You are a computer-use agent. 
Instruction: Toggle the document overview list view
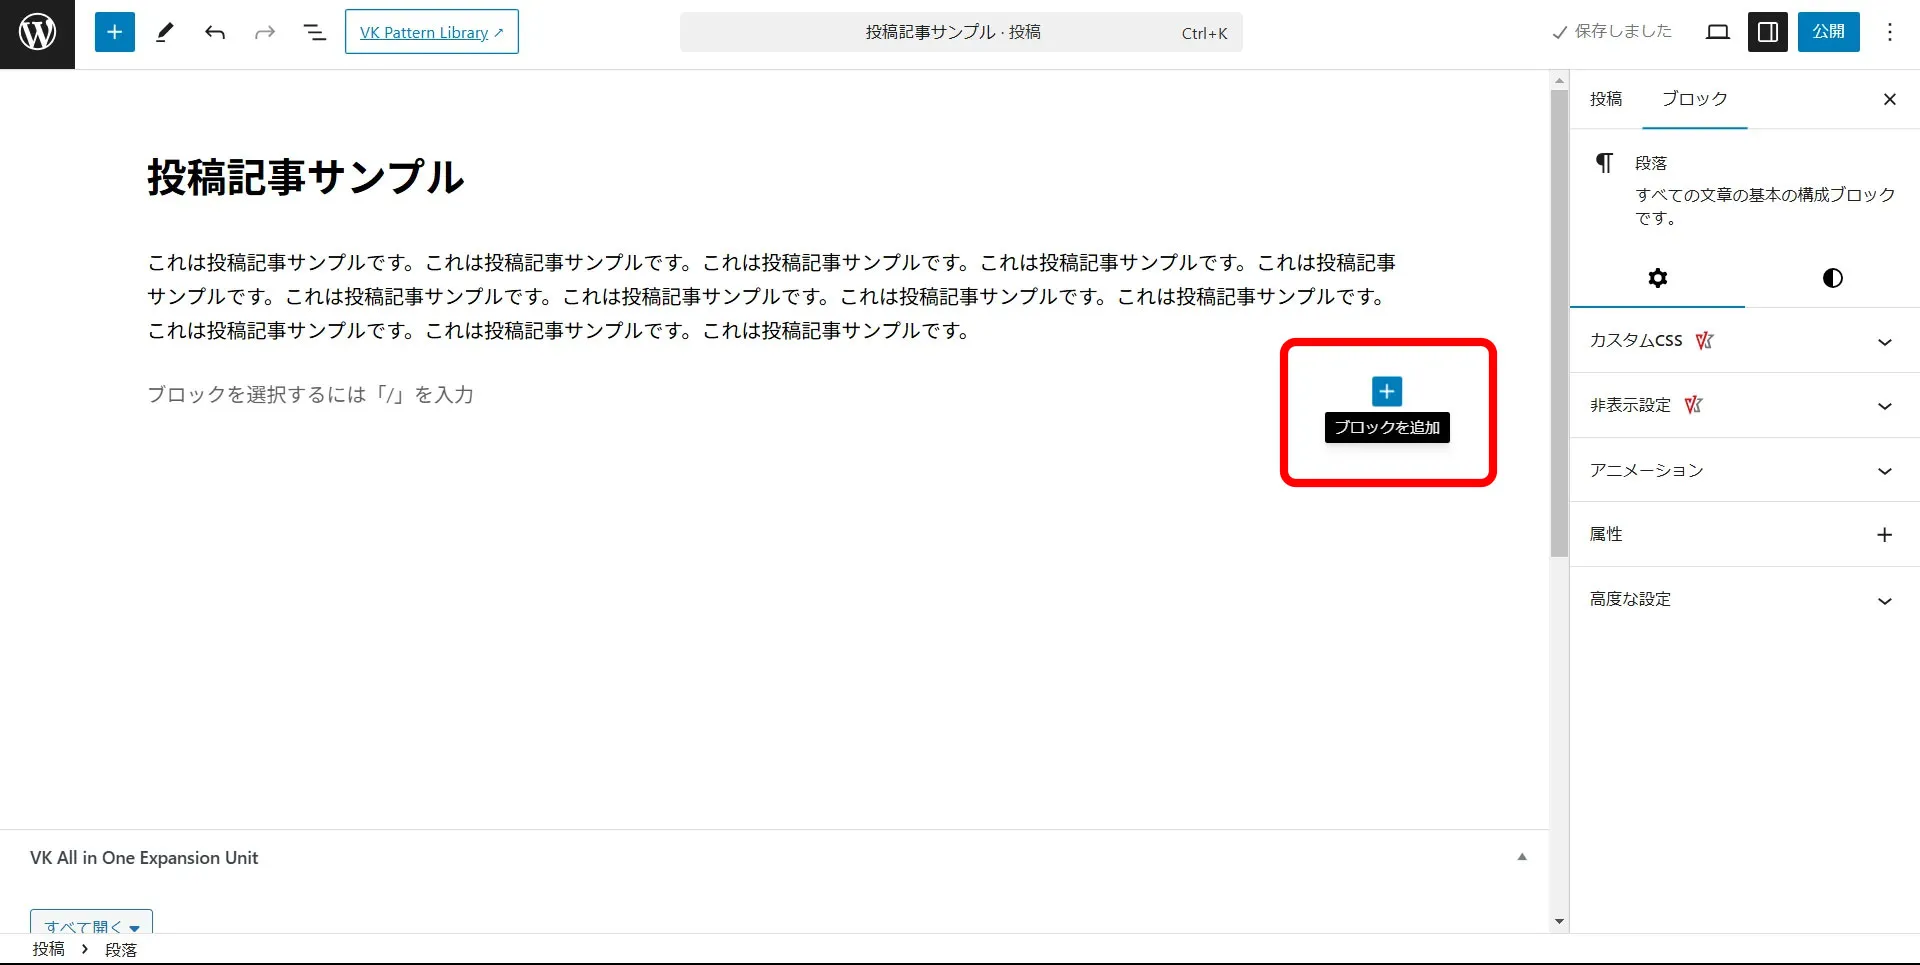313,31
